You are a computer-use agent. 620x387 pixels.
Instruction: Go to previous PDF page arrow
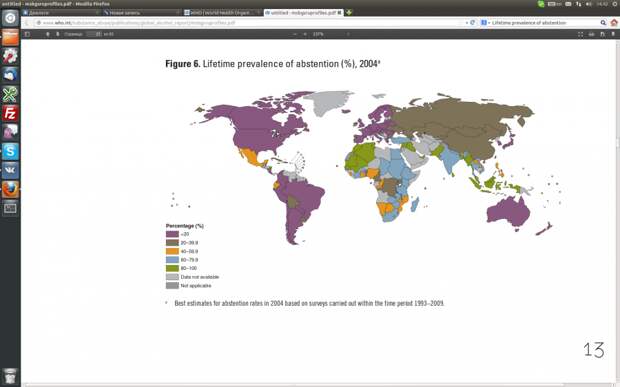(x=48, y=34)
